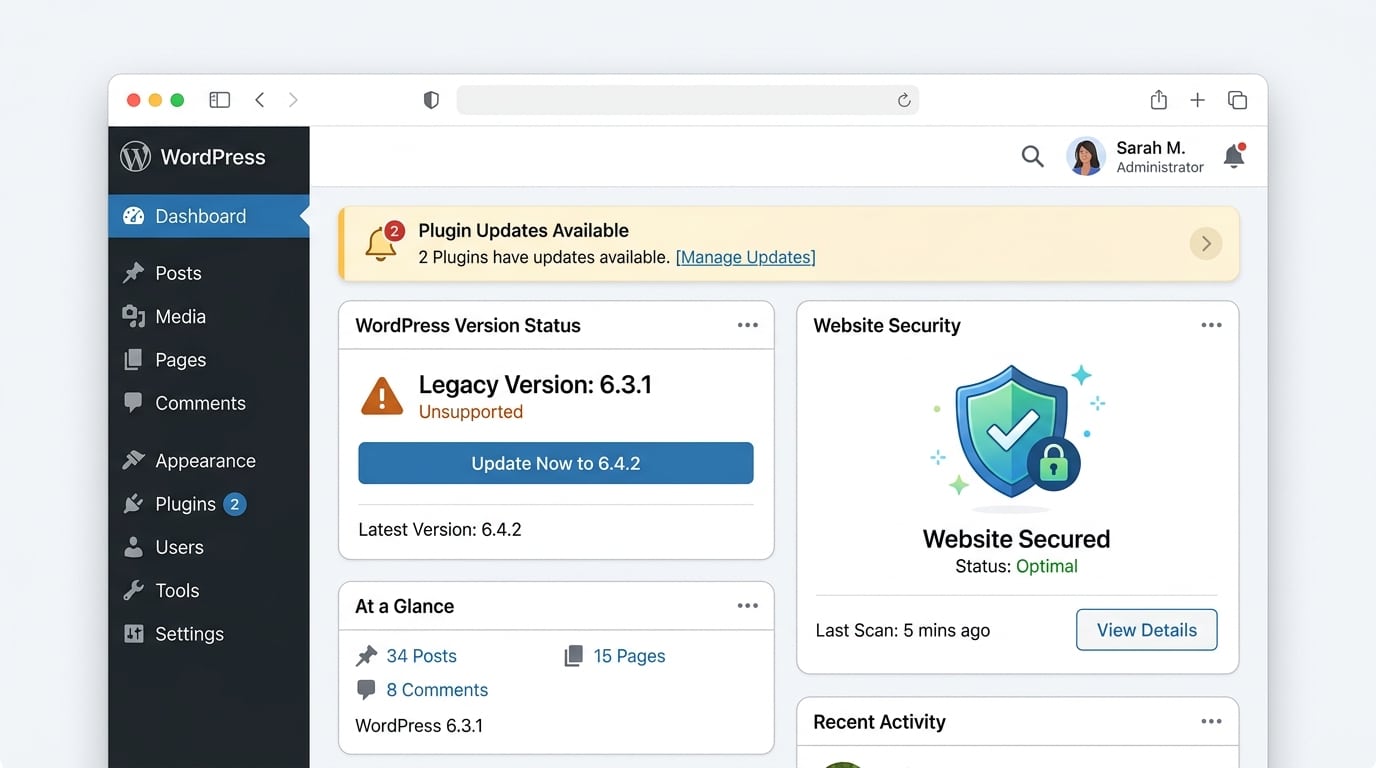Expand the Plugin Updates banner chevron
This screenshot has height=768, width=1376.
coord(1205,244)
